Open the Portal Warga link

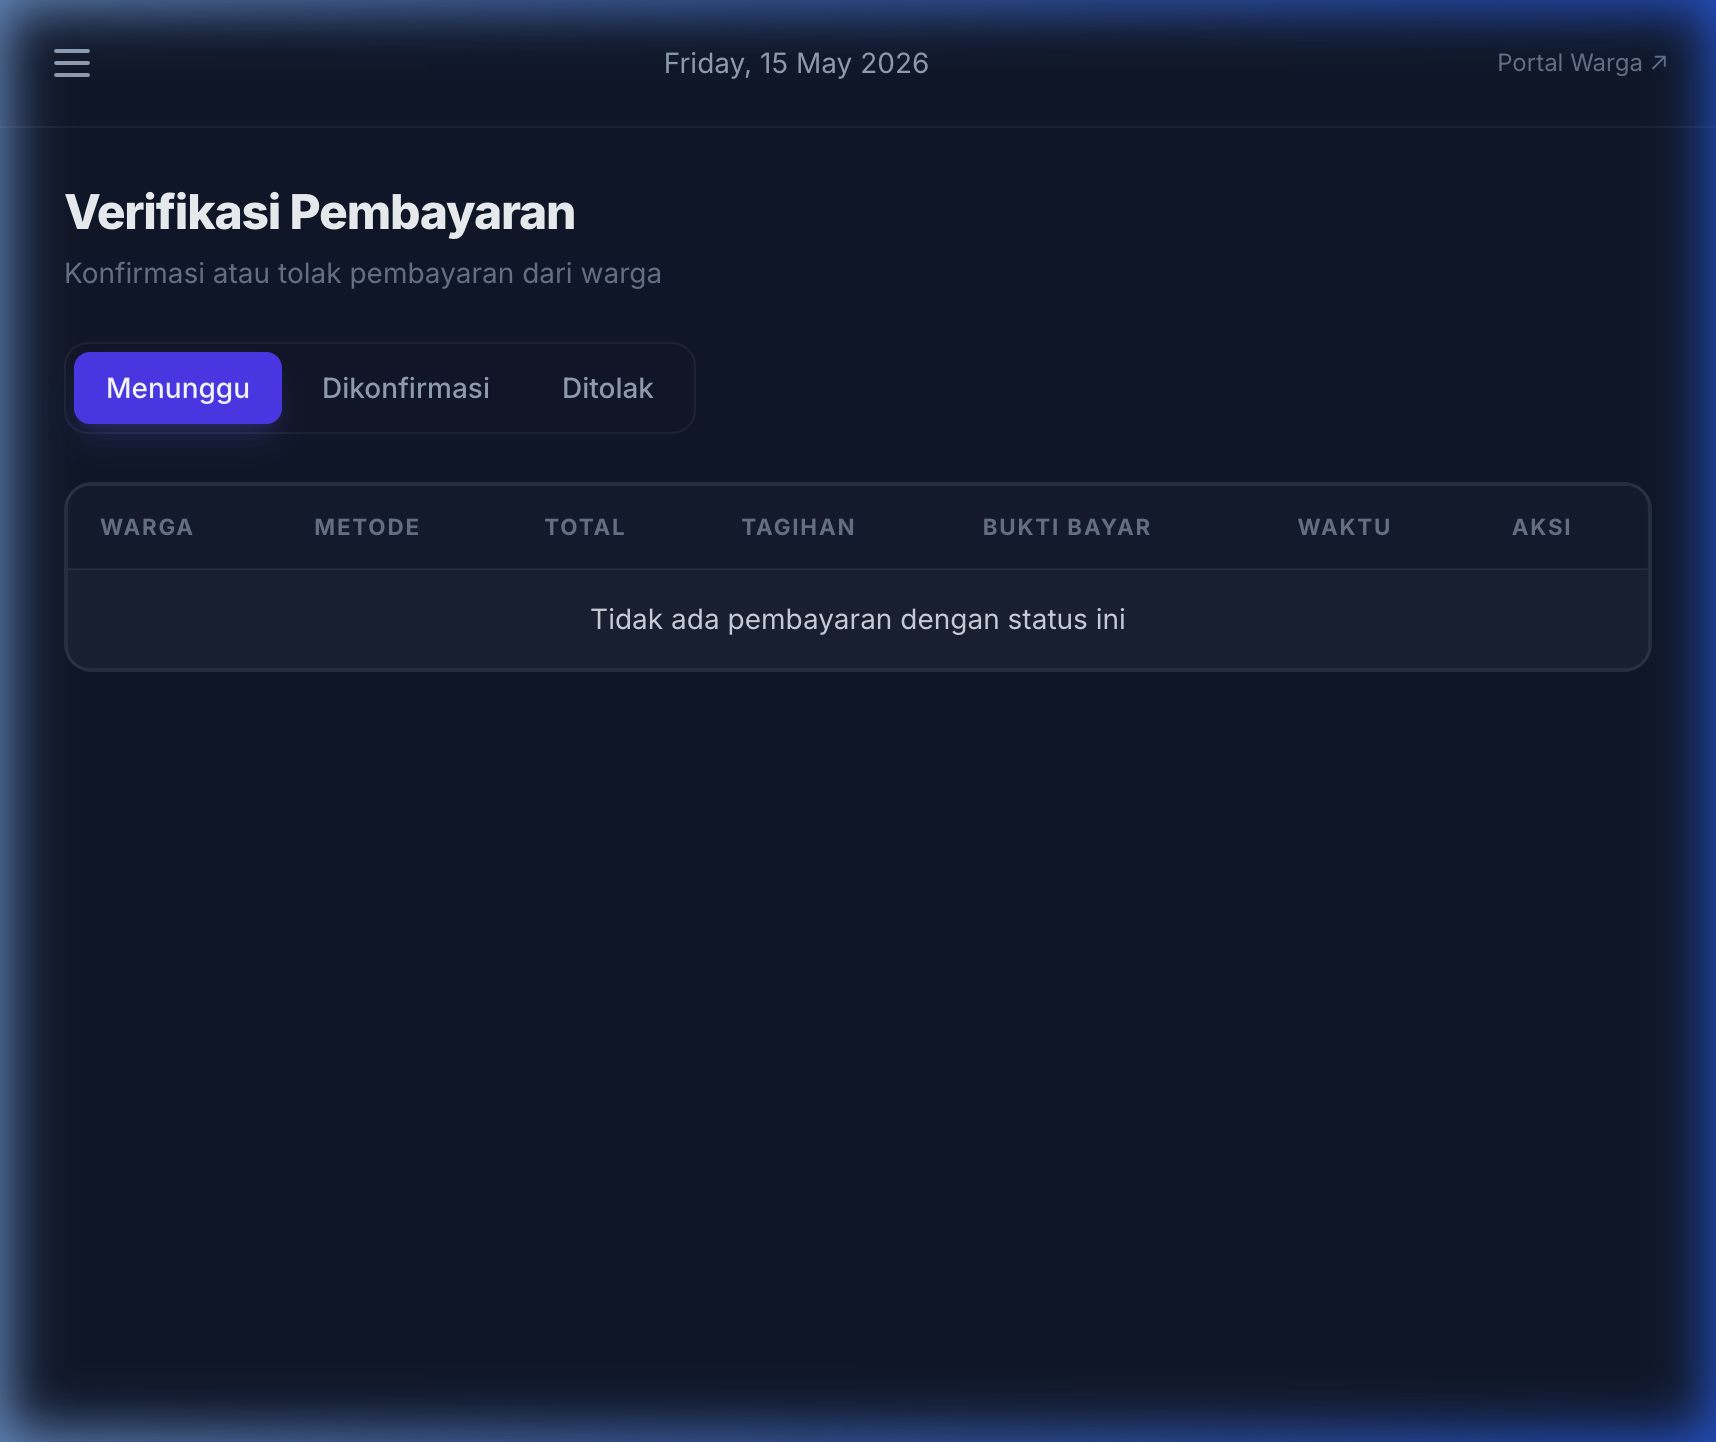click(1581, 63)
